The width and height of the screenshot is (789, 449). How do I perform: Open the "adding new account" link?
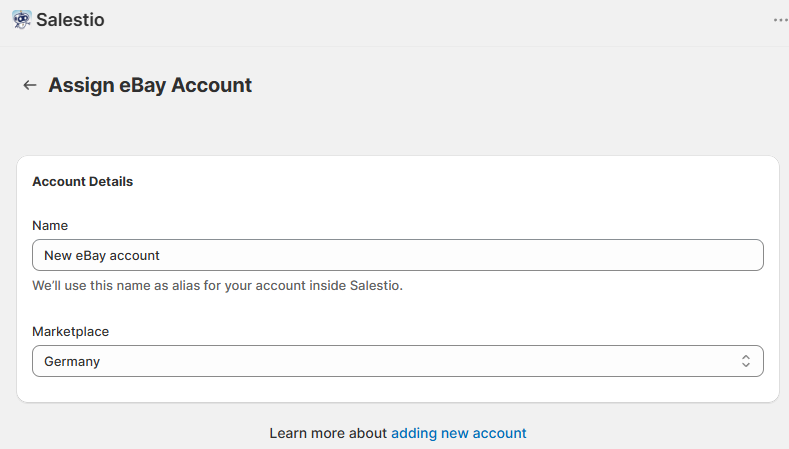tap(458, 433)
